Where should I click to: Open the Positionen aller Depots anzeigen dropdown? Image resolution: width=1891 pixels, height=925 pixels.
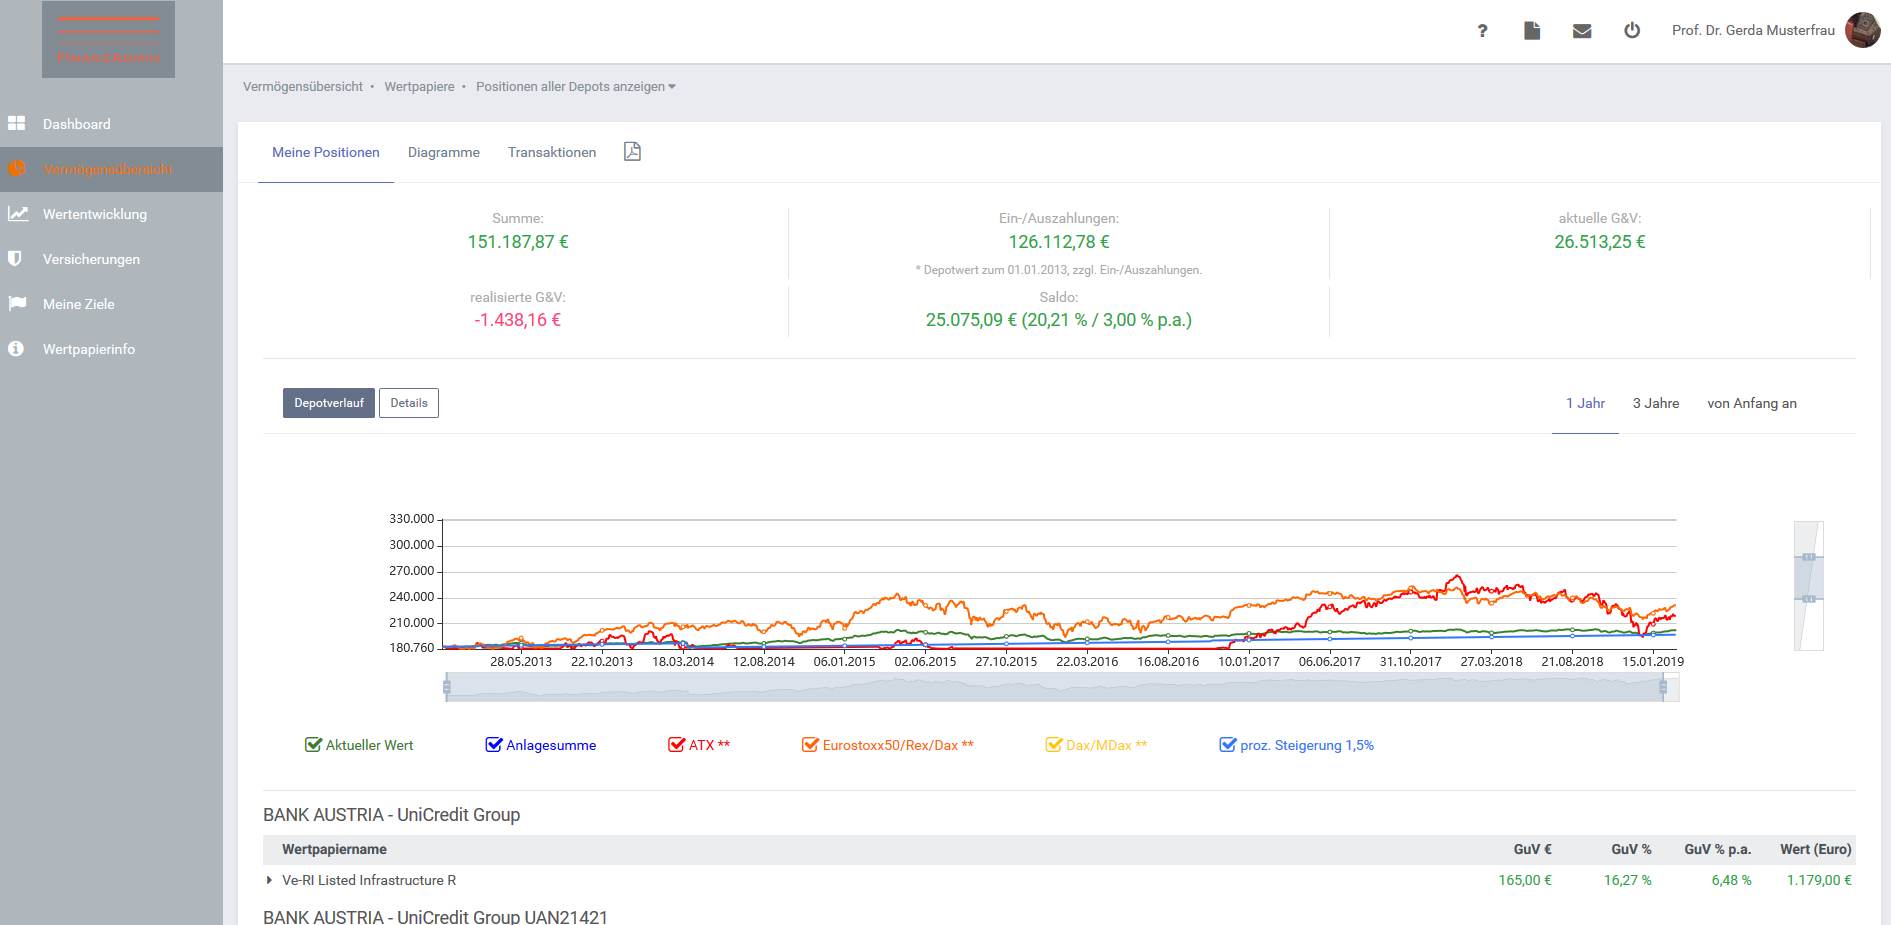tap(575, 87)
